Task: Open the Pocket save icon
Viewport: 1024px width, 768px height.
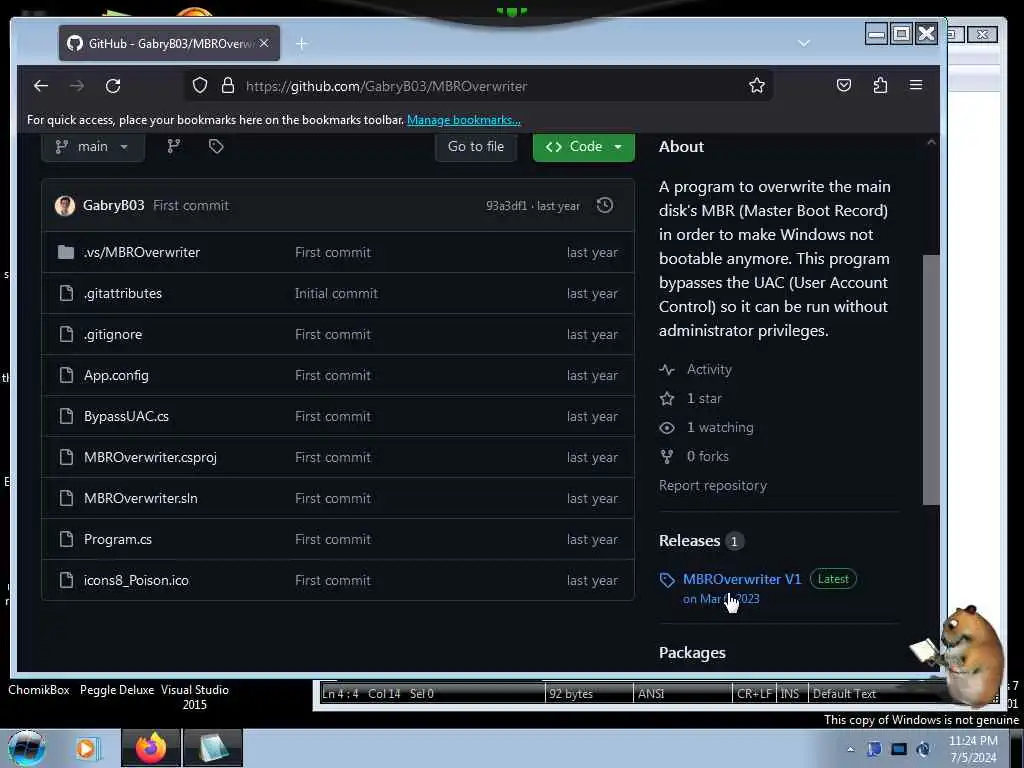Action: 844,85
